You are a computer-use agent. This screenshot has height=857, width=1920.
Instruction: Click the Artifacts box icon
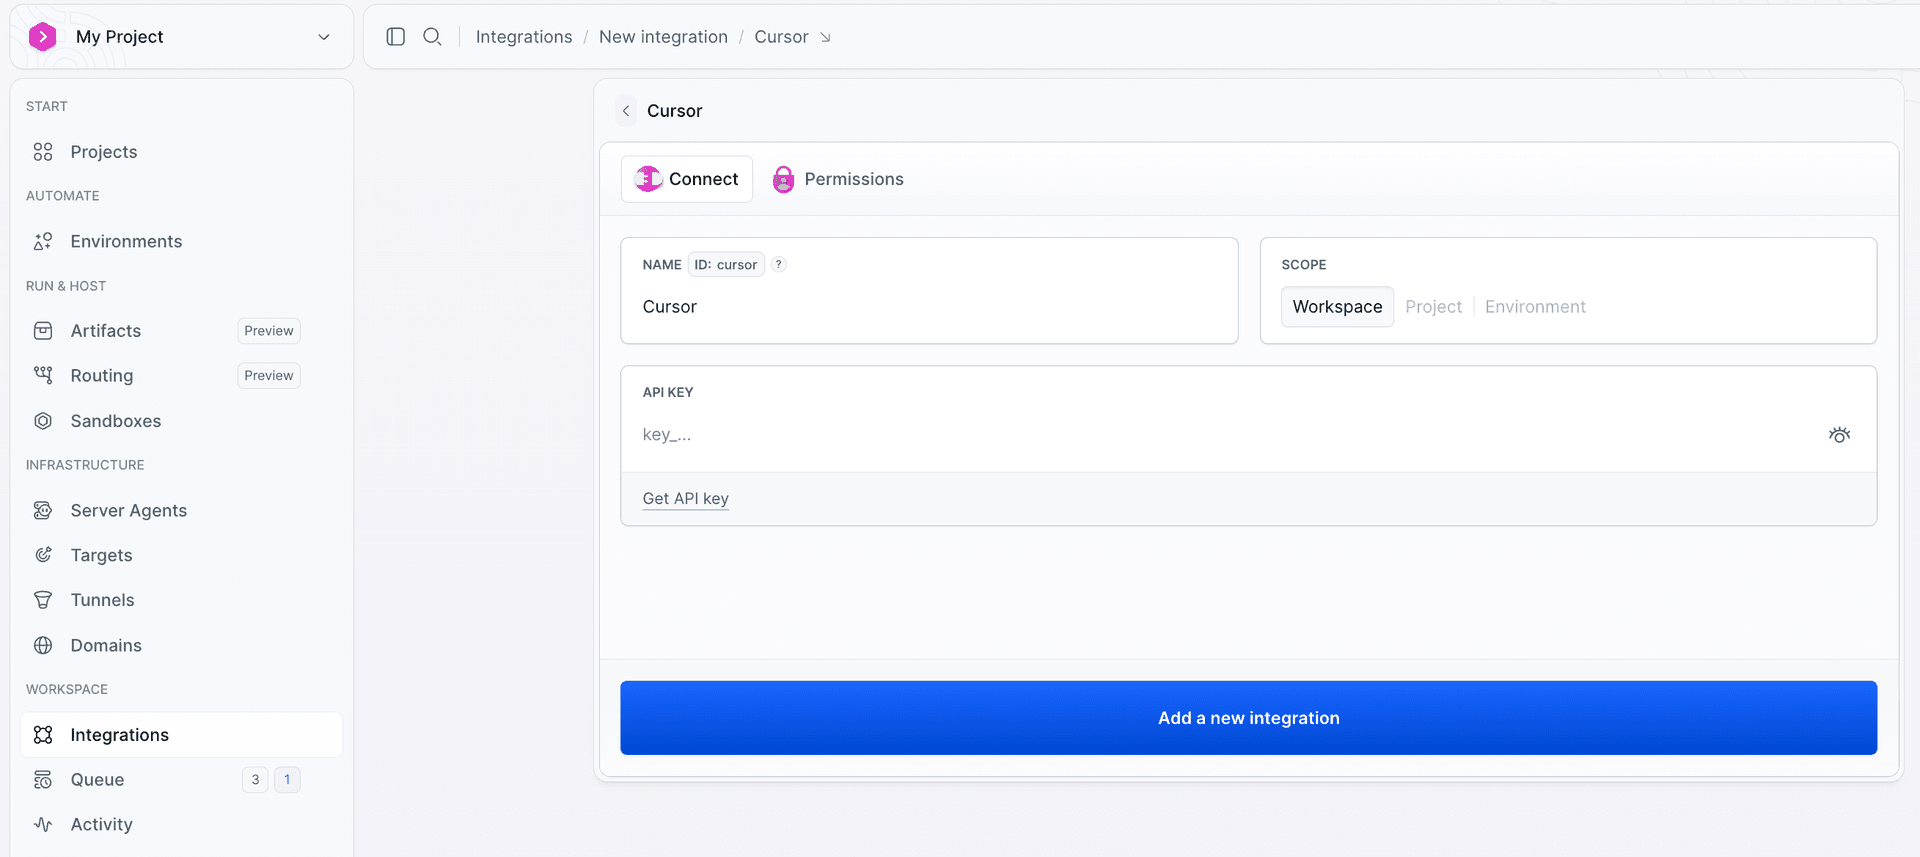tap(43, 331)
